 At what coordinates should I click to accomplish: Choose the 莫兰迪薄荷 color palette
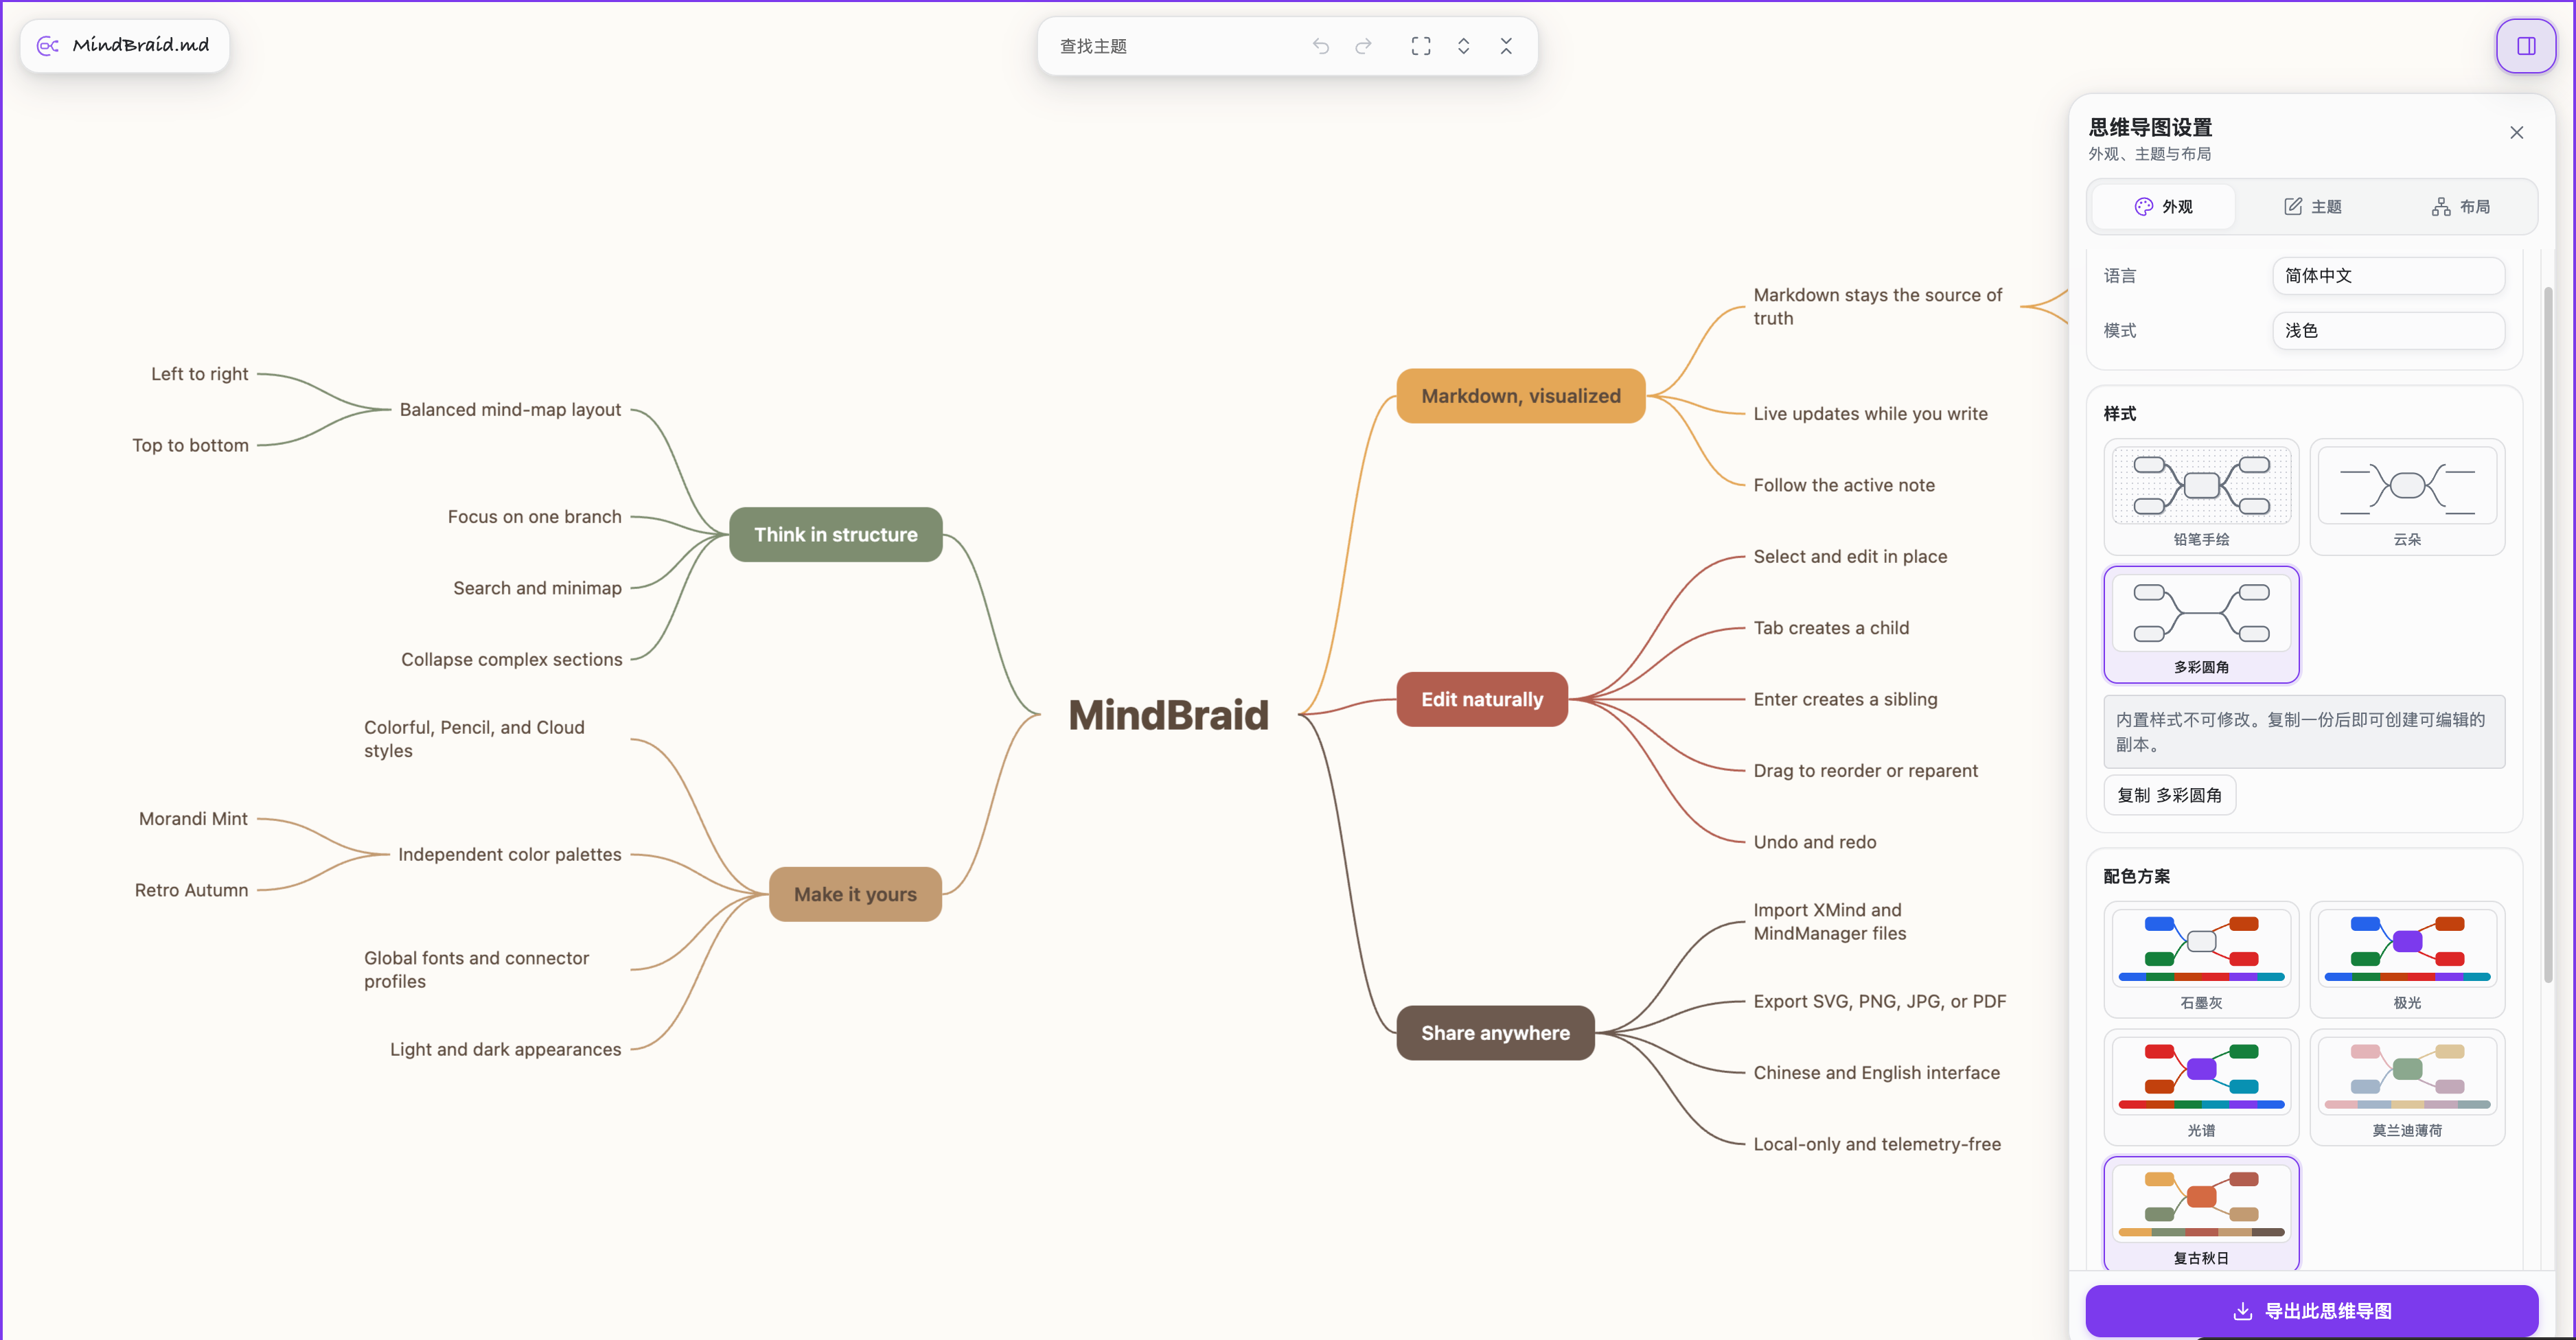[2407, 1088]
